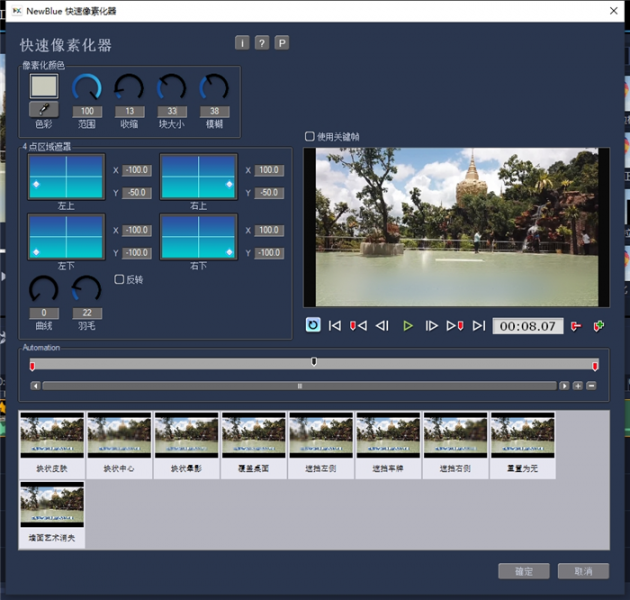Screen dimensions: 630x600
Task: Remove keyframe with the red minus icon
Action: point(576,325)
